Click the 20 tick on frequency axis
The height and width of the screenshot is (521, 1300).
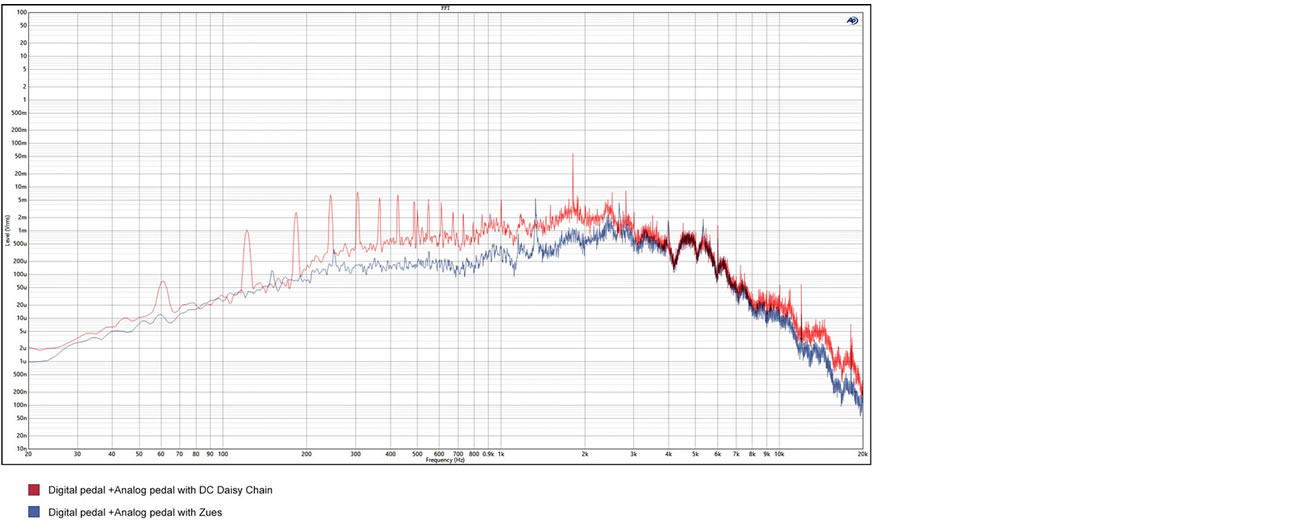pos(28,454)
